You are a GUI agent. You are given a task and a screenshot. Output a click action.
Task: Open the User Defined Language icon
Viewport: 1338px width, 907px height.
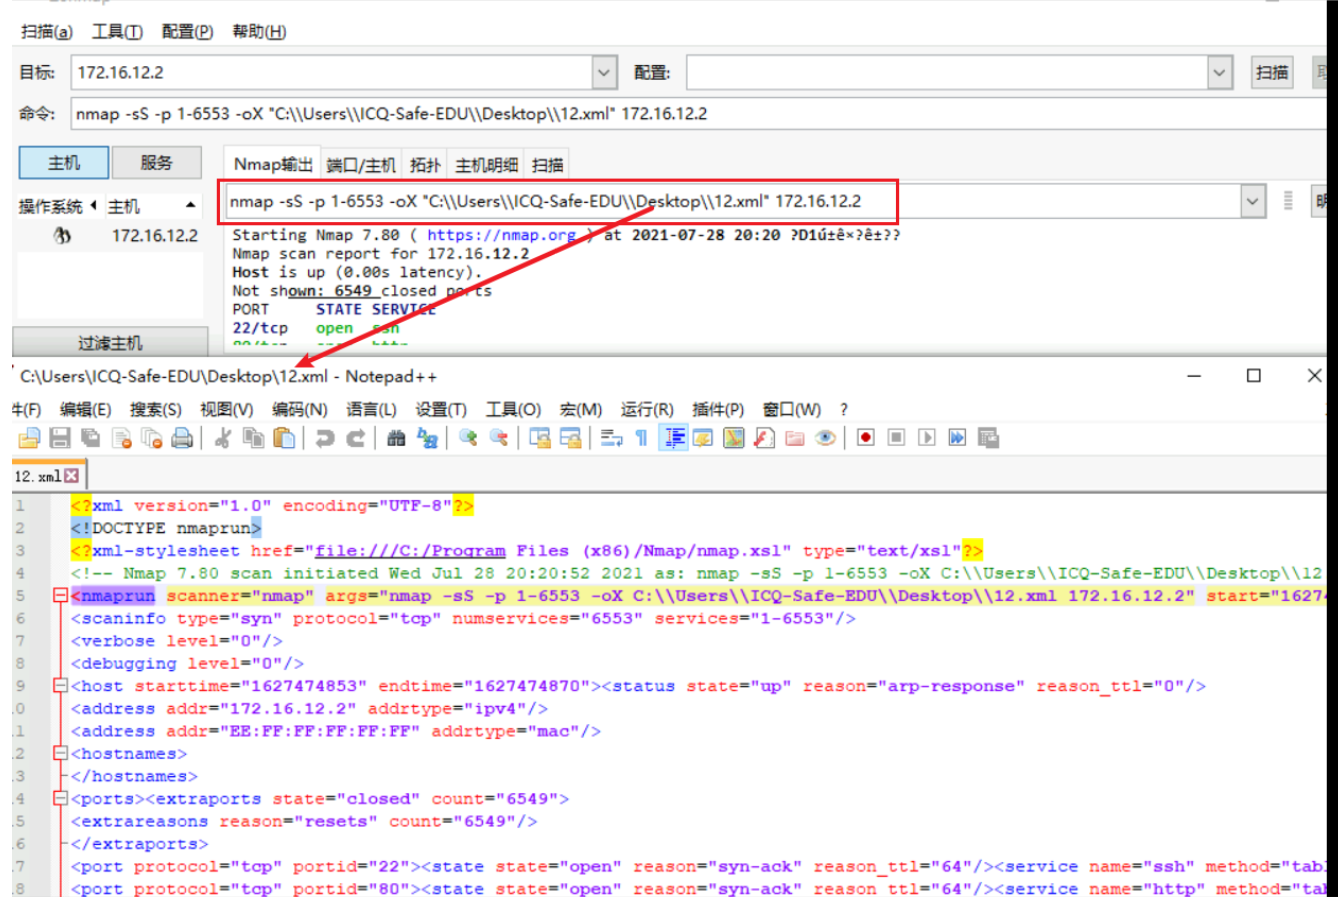tap(703, 438)
